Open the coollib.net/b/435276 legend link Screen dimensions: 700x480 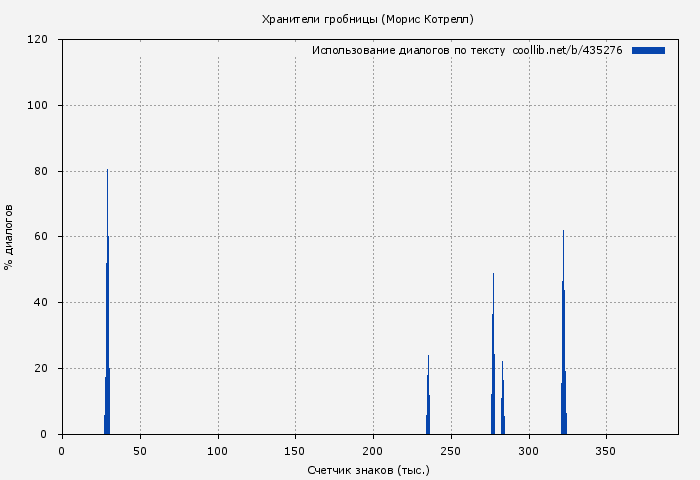(567, 50)
